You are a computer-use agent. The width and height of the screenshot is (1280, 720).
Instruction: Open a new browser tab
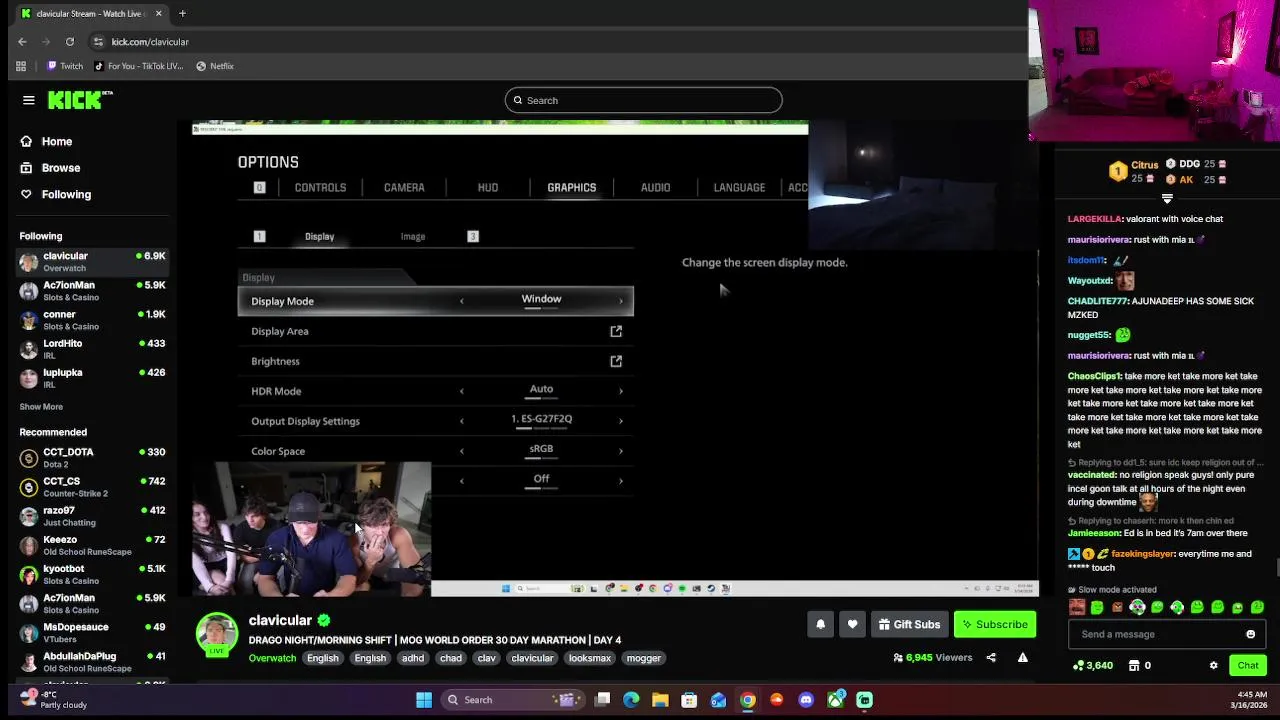(182, 14)
